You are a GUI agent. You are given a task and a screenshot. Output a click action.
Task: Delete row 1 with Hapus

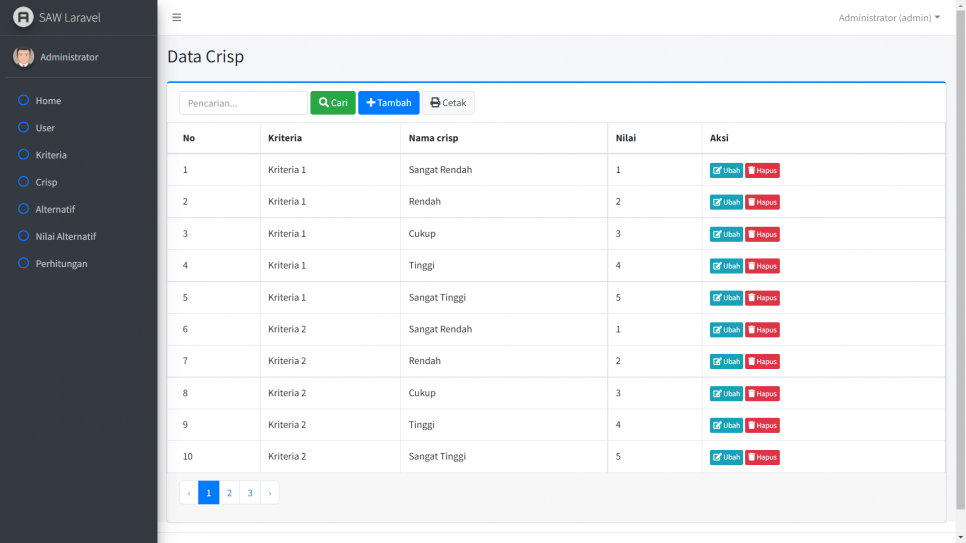762,170
